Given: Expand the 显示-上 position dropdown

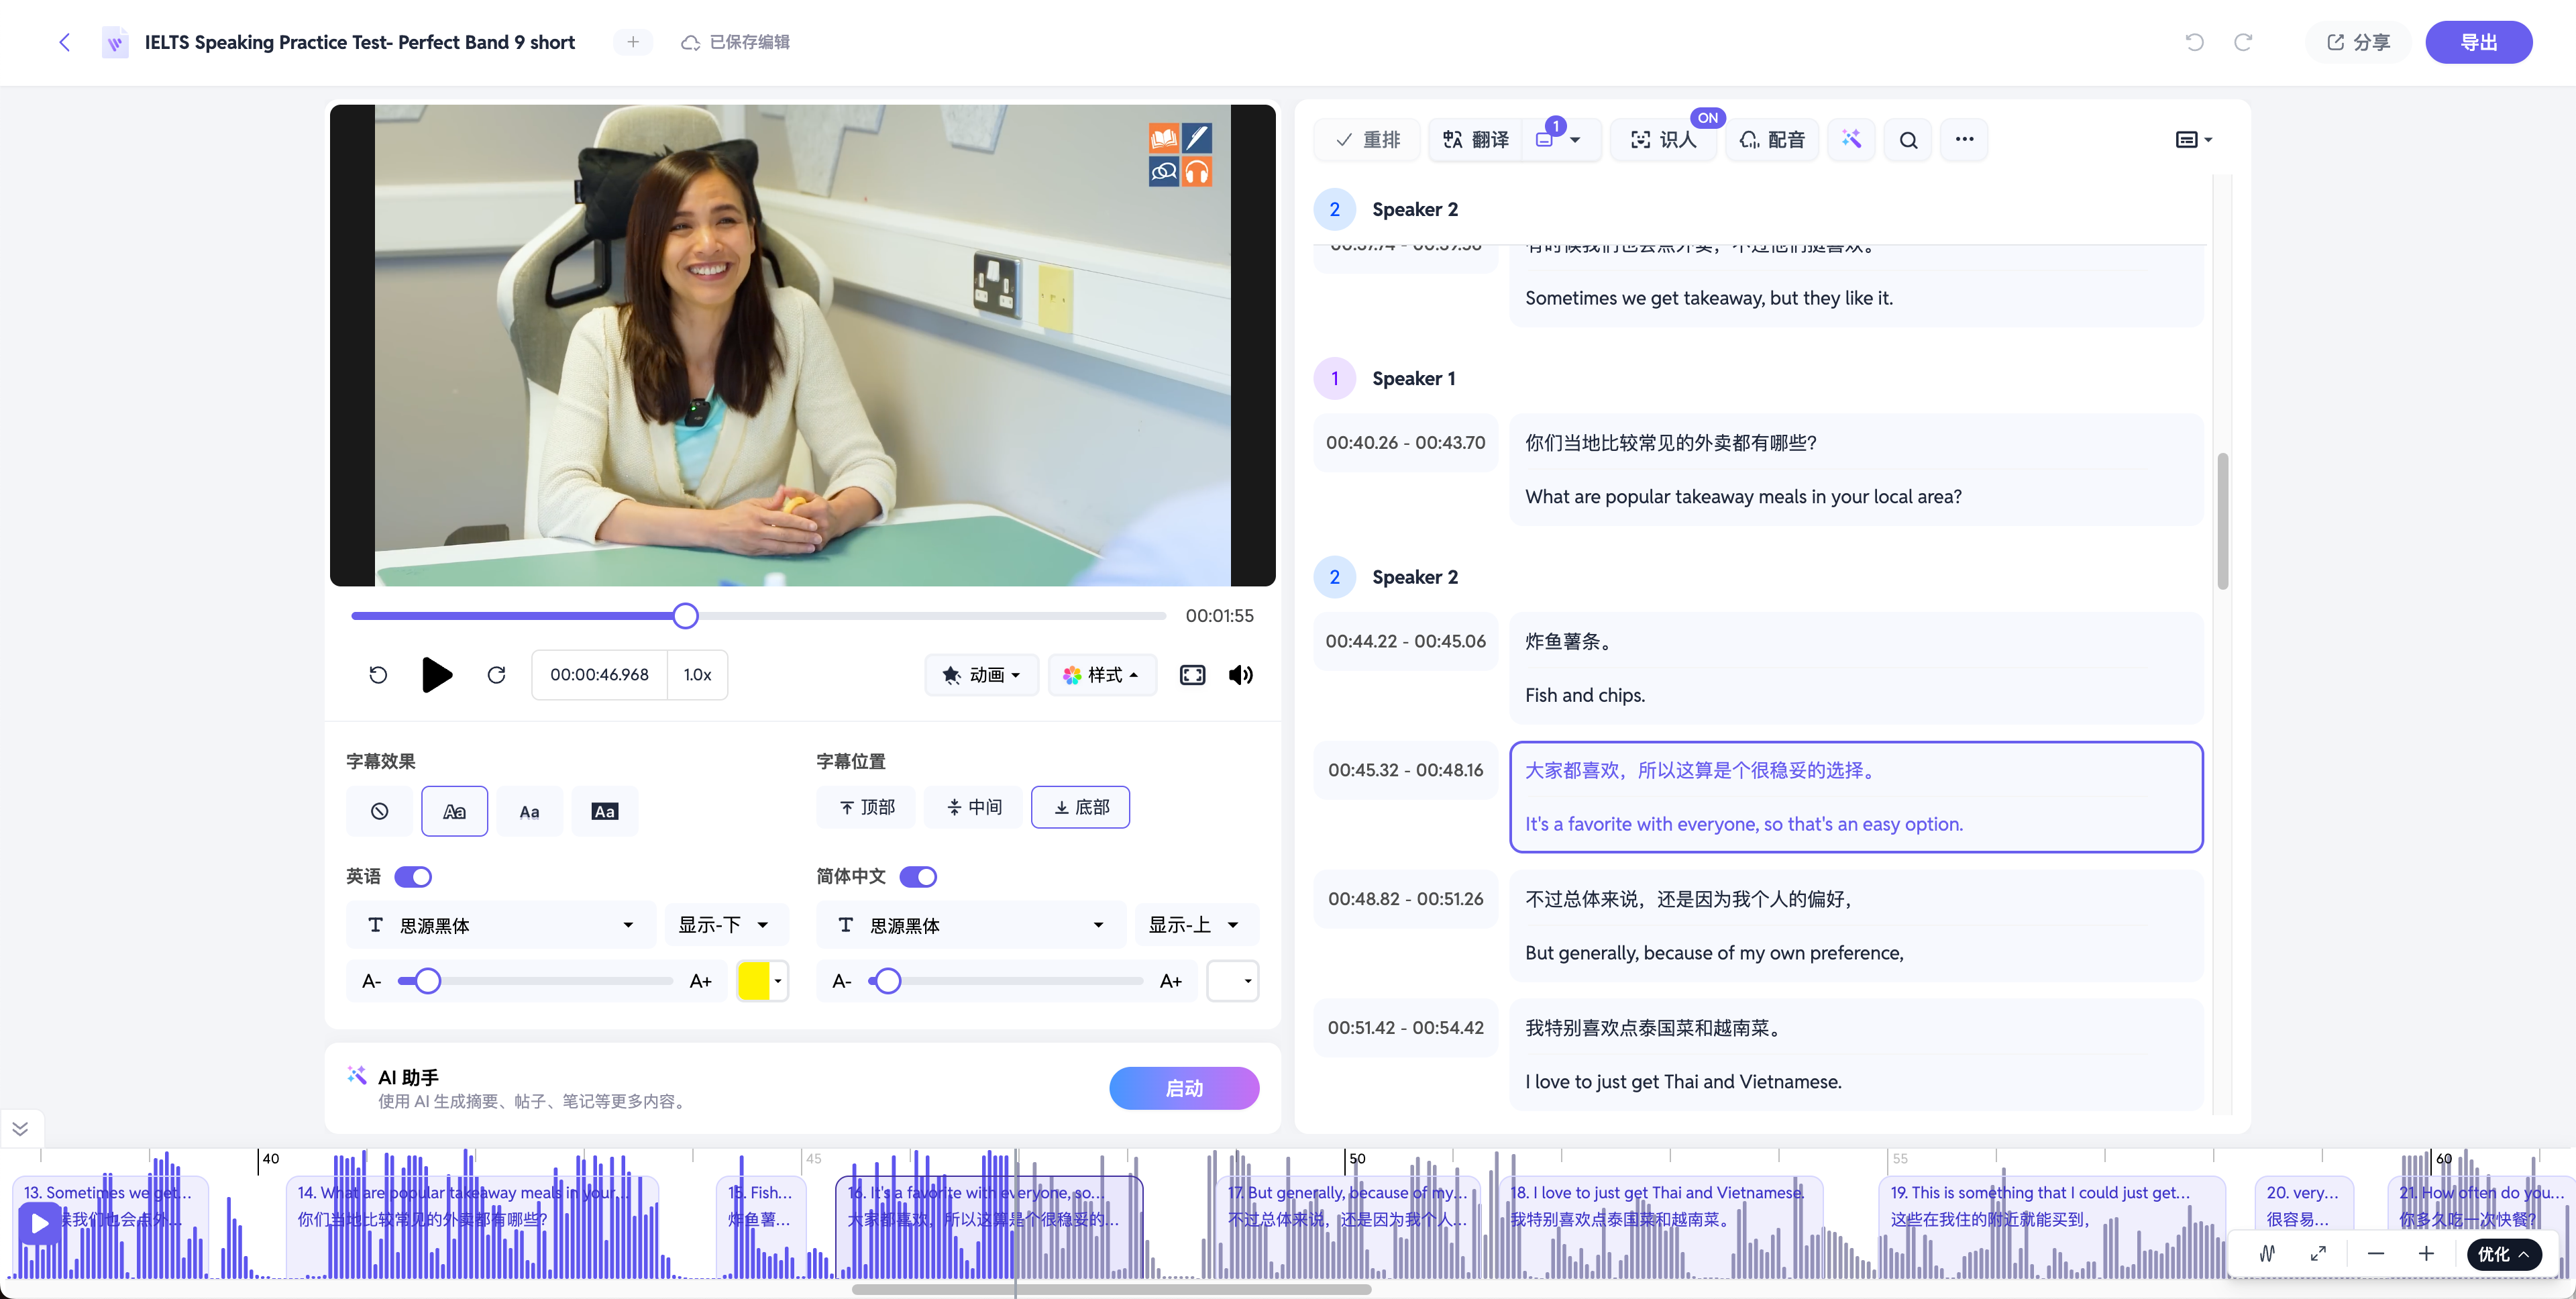Looking at the screenshot, I should 1196,925.
